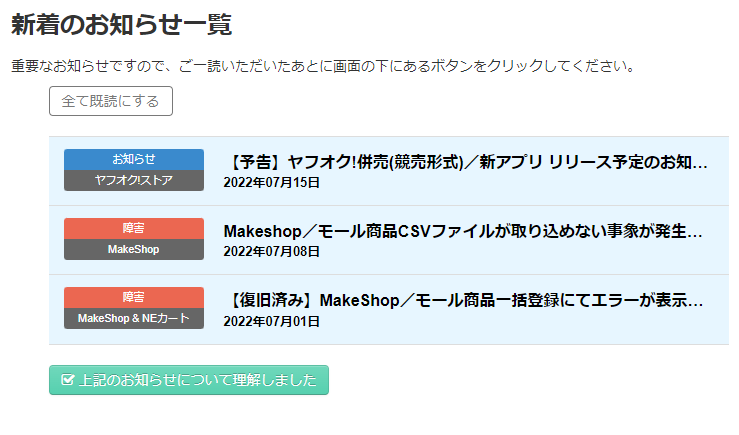Image resolution: width=739 pixels, height=435 pixels.
Task: Click the checkmark icon in the confirmation button
Action: tap(68, 380)
